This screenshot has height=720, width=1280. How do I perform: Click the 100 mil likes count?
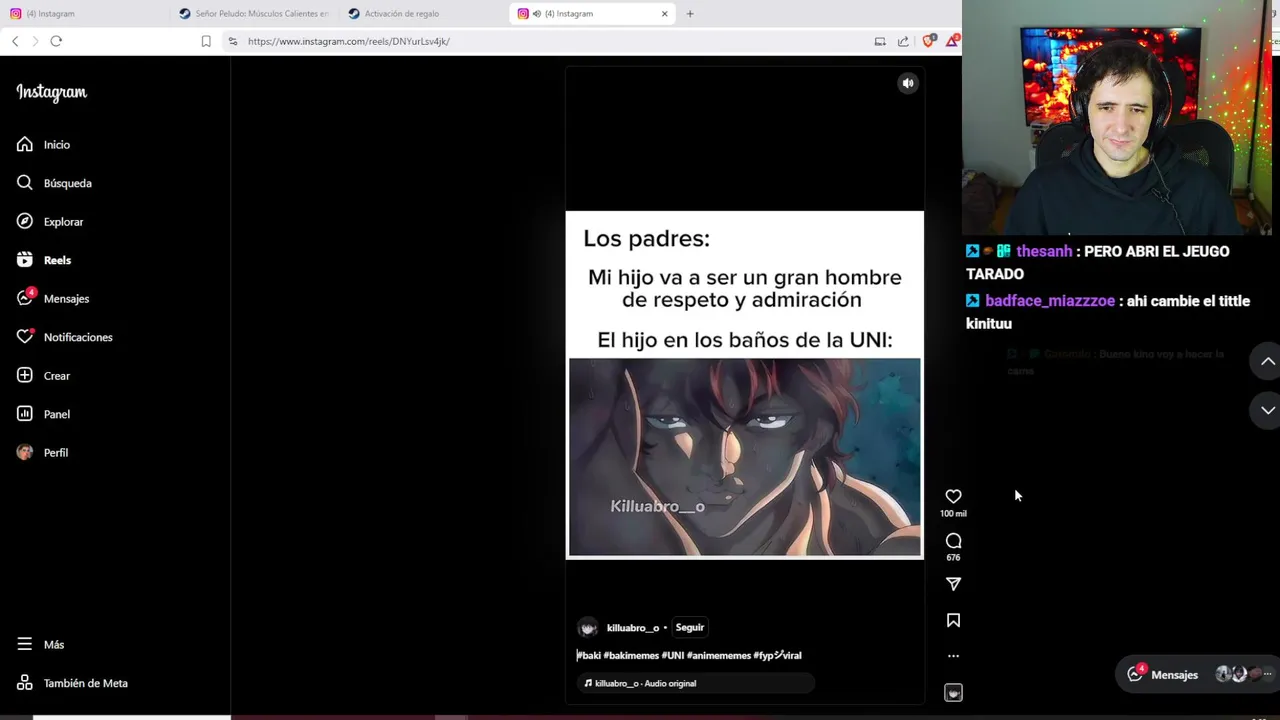point(953,514)
